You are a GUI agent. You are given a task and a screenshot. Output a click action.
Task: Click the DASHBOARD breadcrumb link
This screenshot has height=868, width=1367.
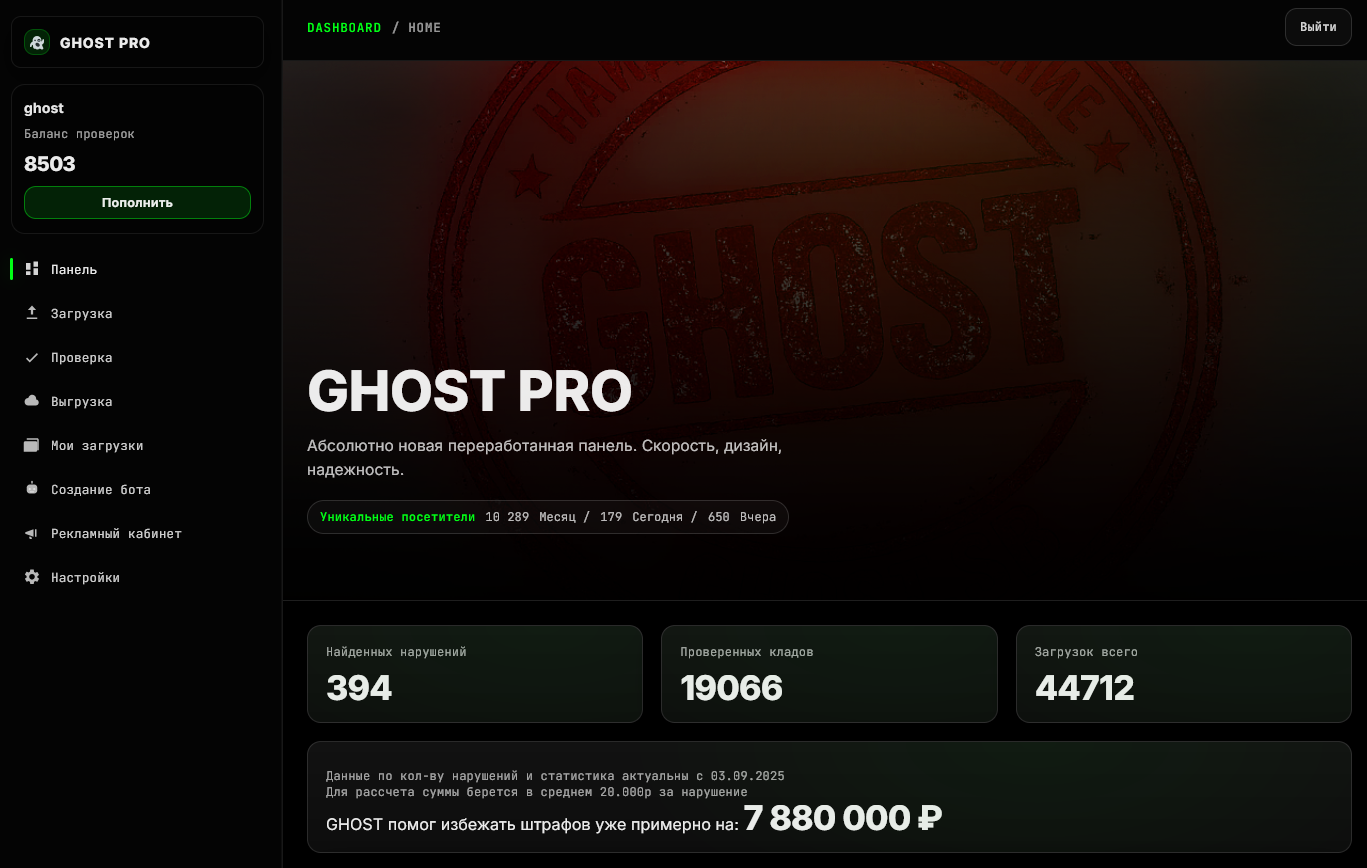click(x=344, y=28)
